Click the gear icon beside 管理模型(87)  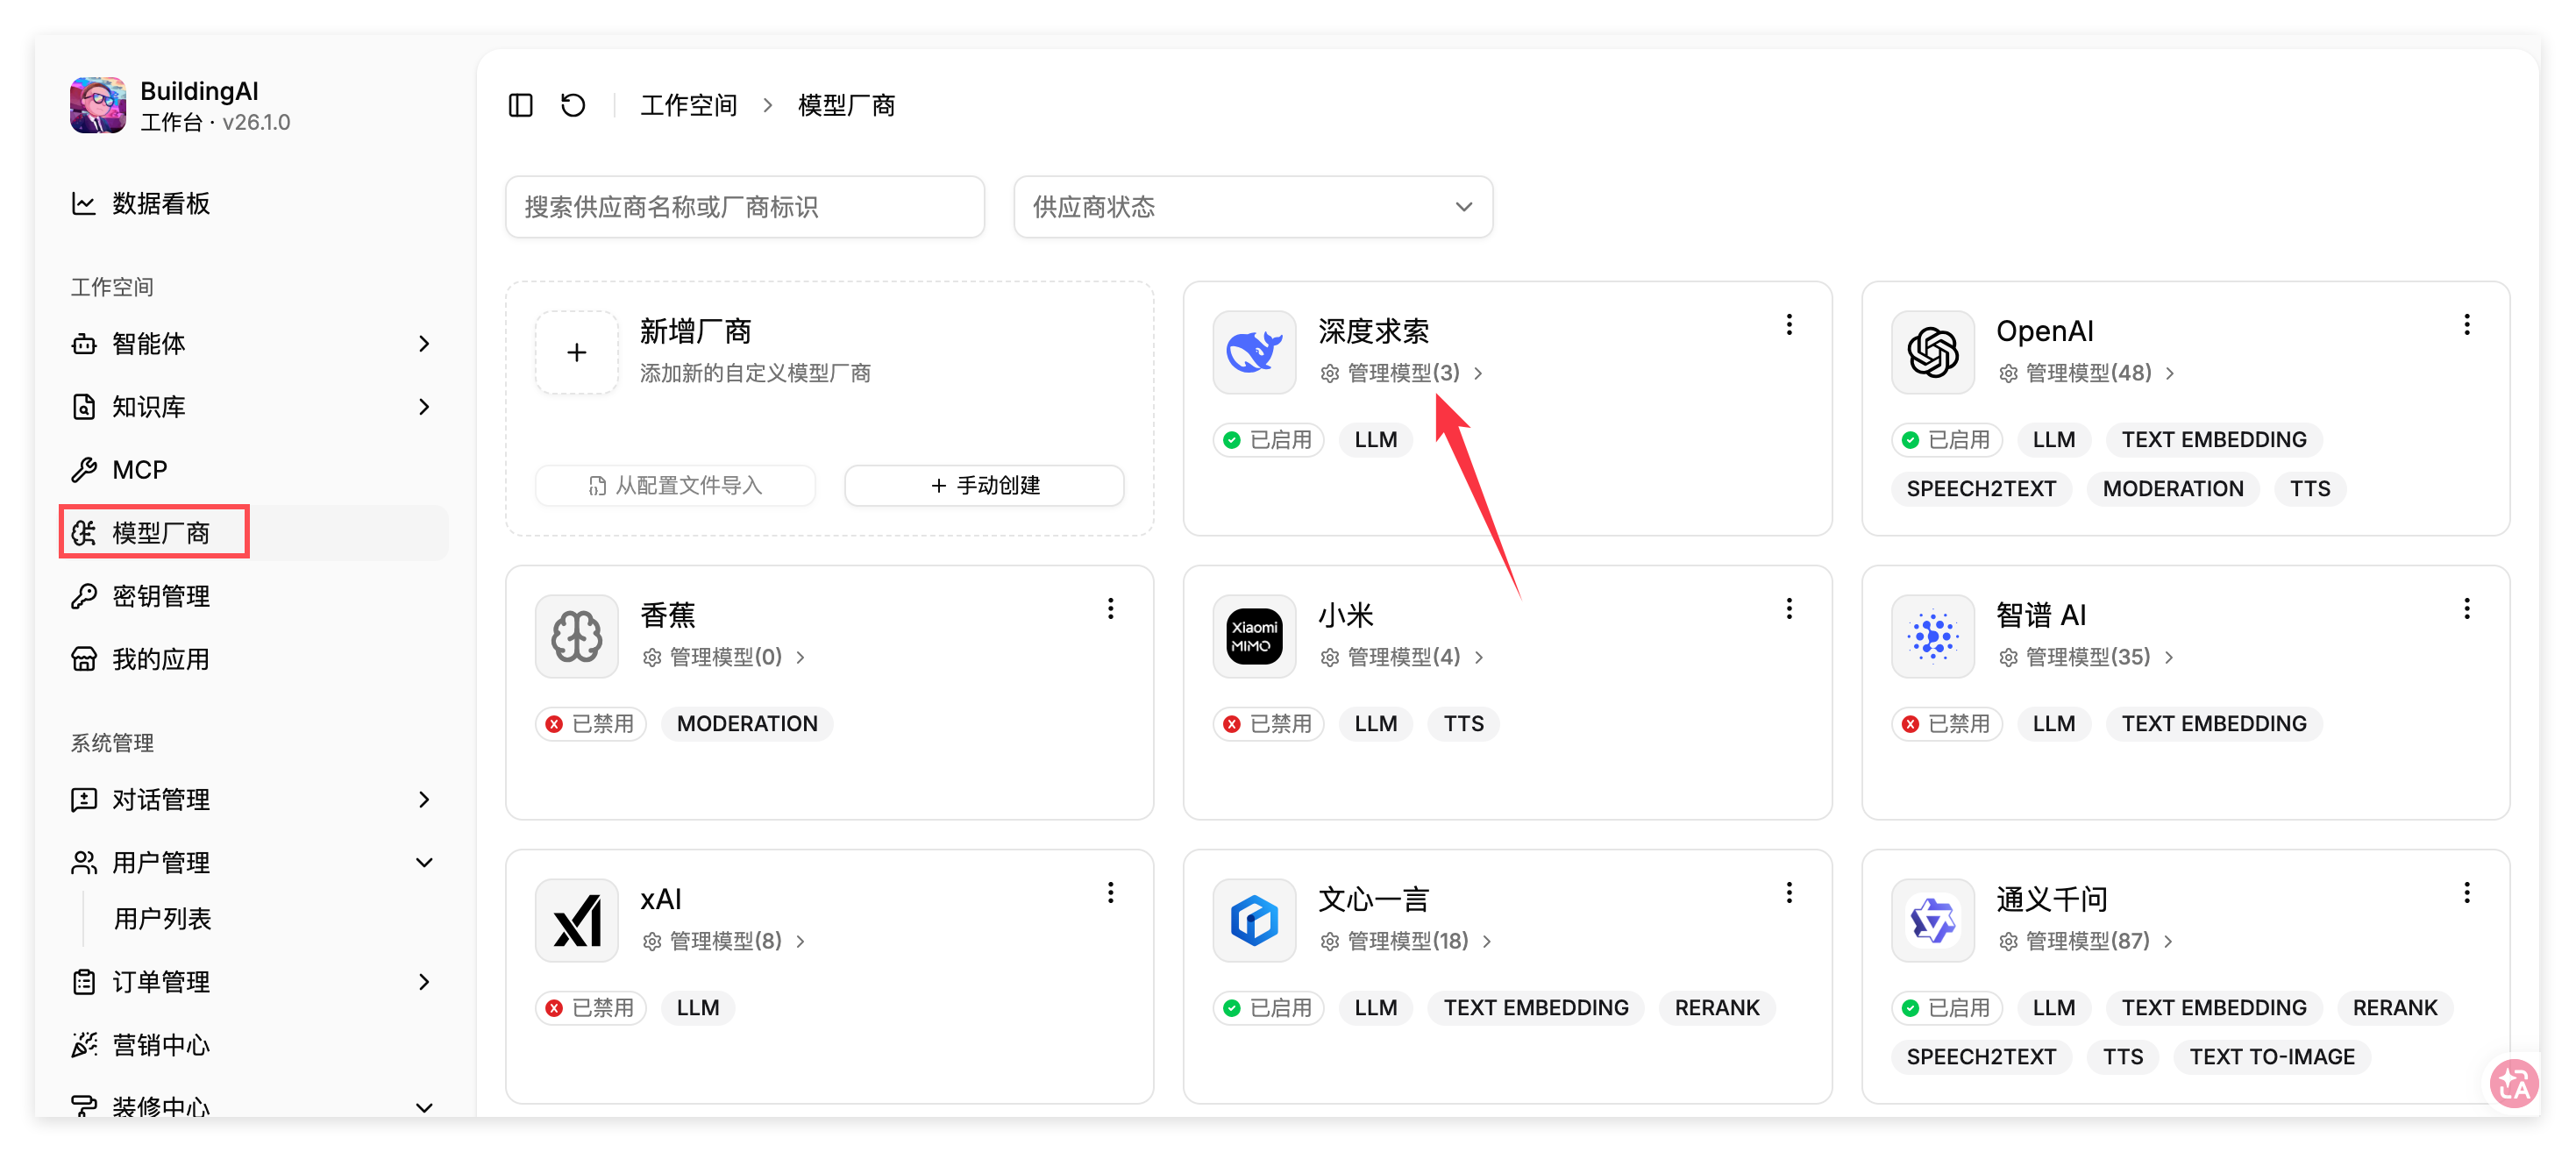point(2008,942)
